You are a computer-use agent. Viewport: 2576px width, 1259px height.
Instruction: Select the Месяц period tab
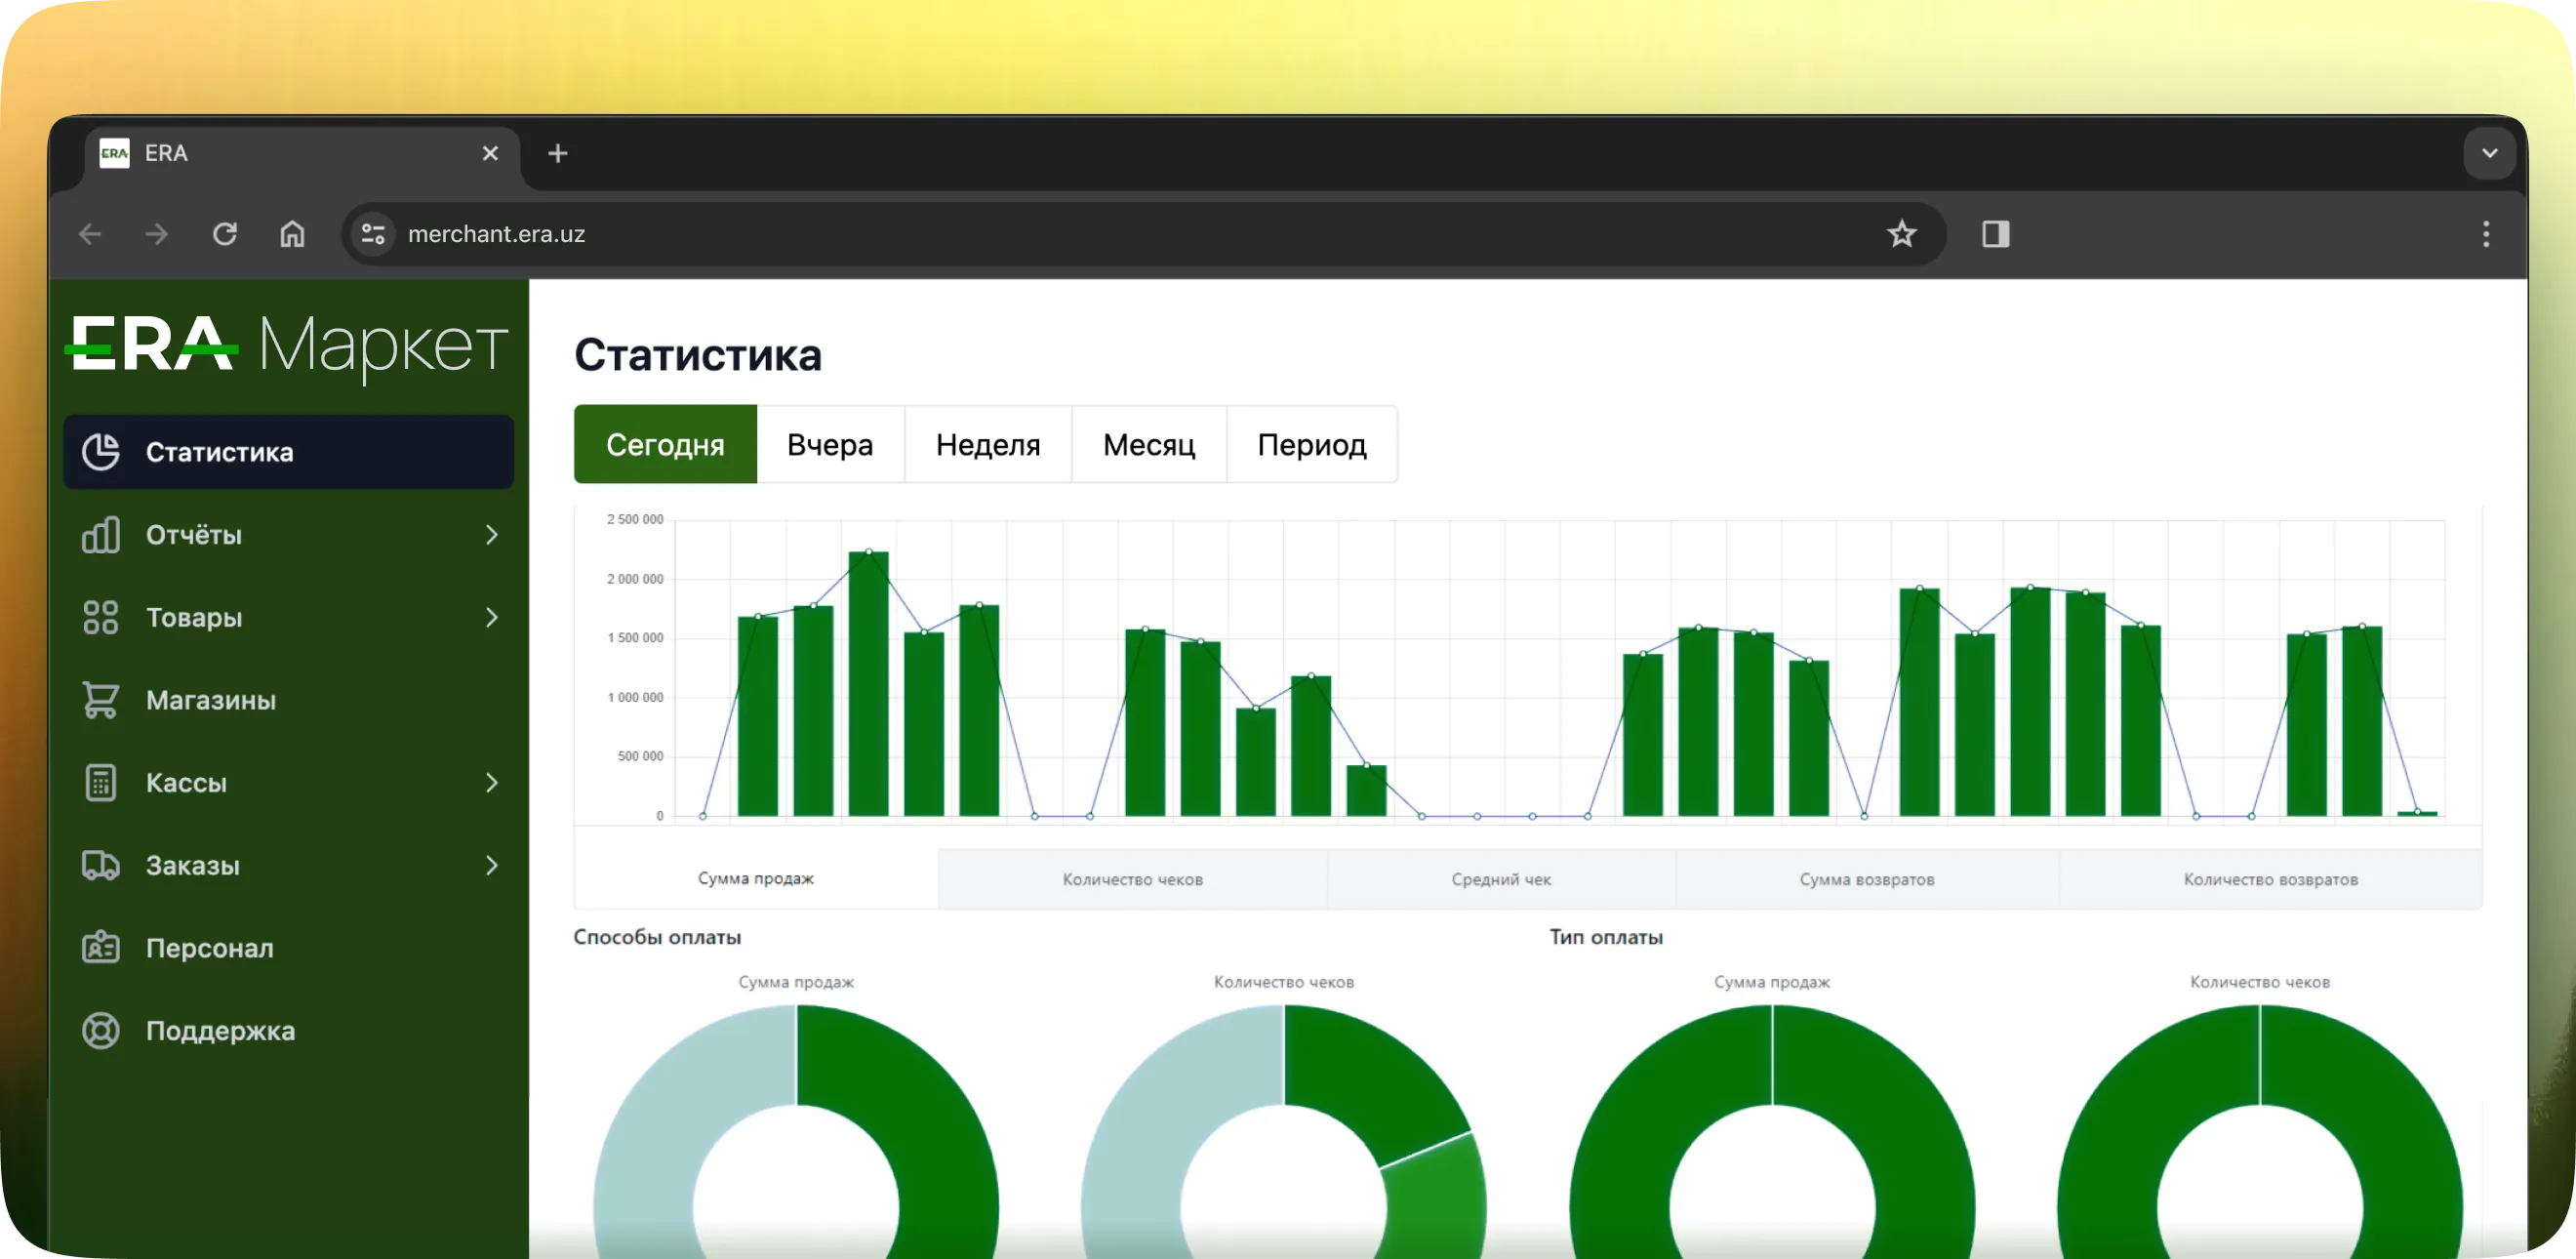click(1148, 444)
